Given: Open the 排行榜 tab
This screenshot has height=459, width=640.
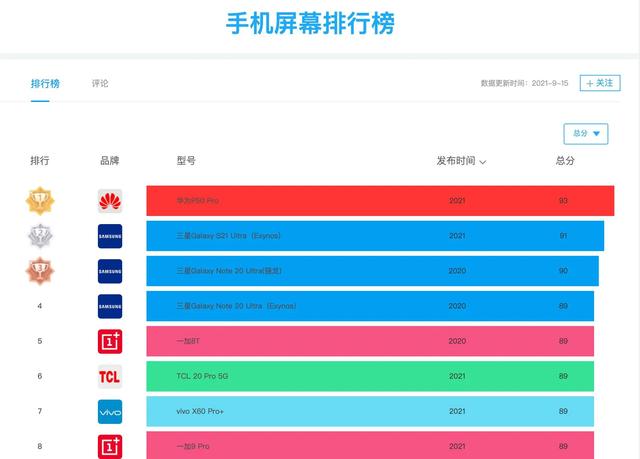Looking at the screenshot, I should pyautogui.click(x=45, y=84).
